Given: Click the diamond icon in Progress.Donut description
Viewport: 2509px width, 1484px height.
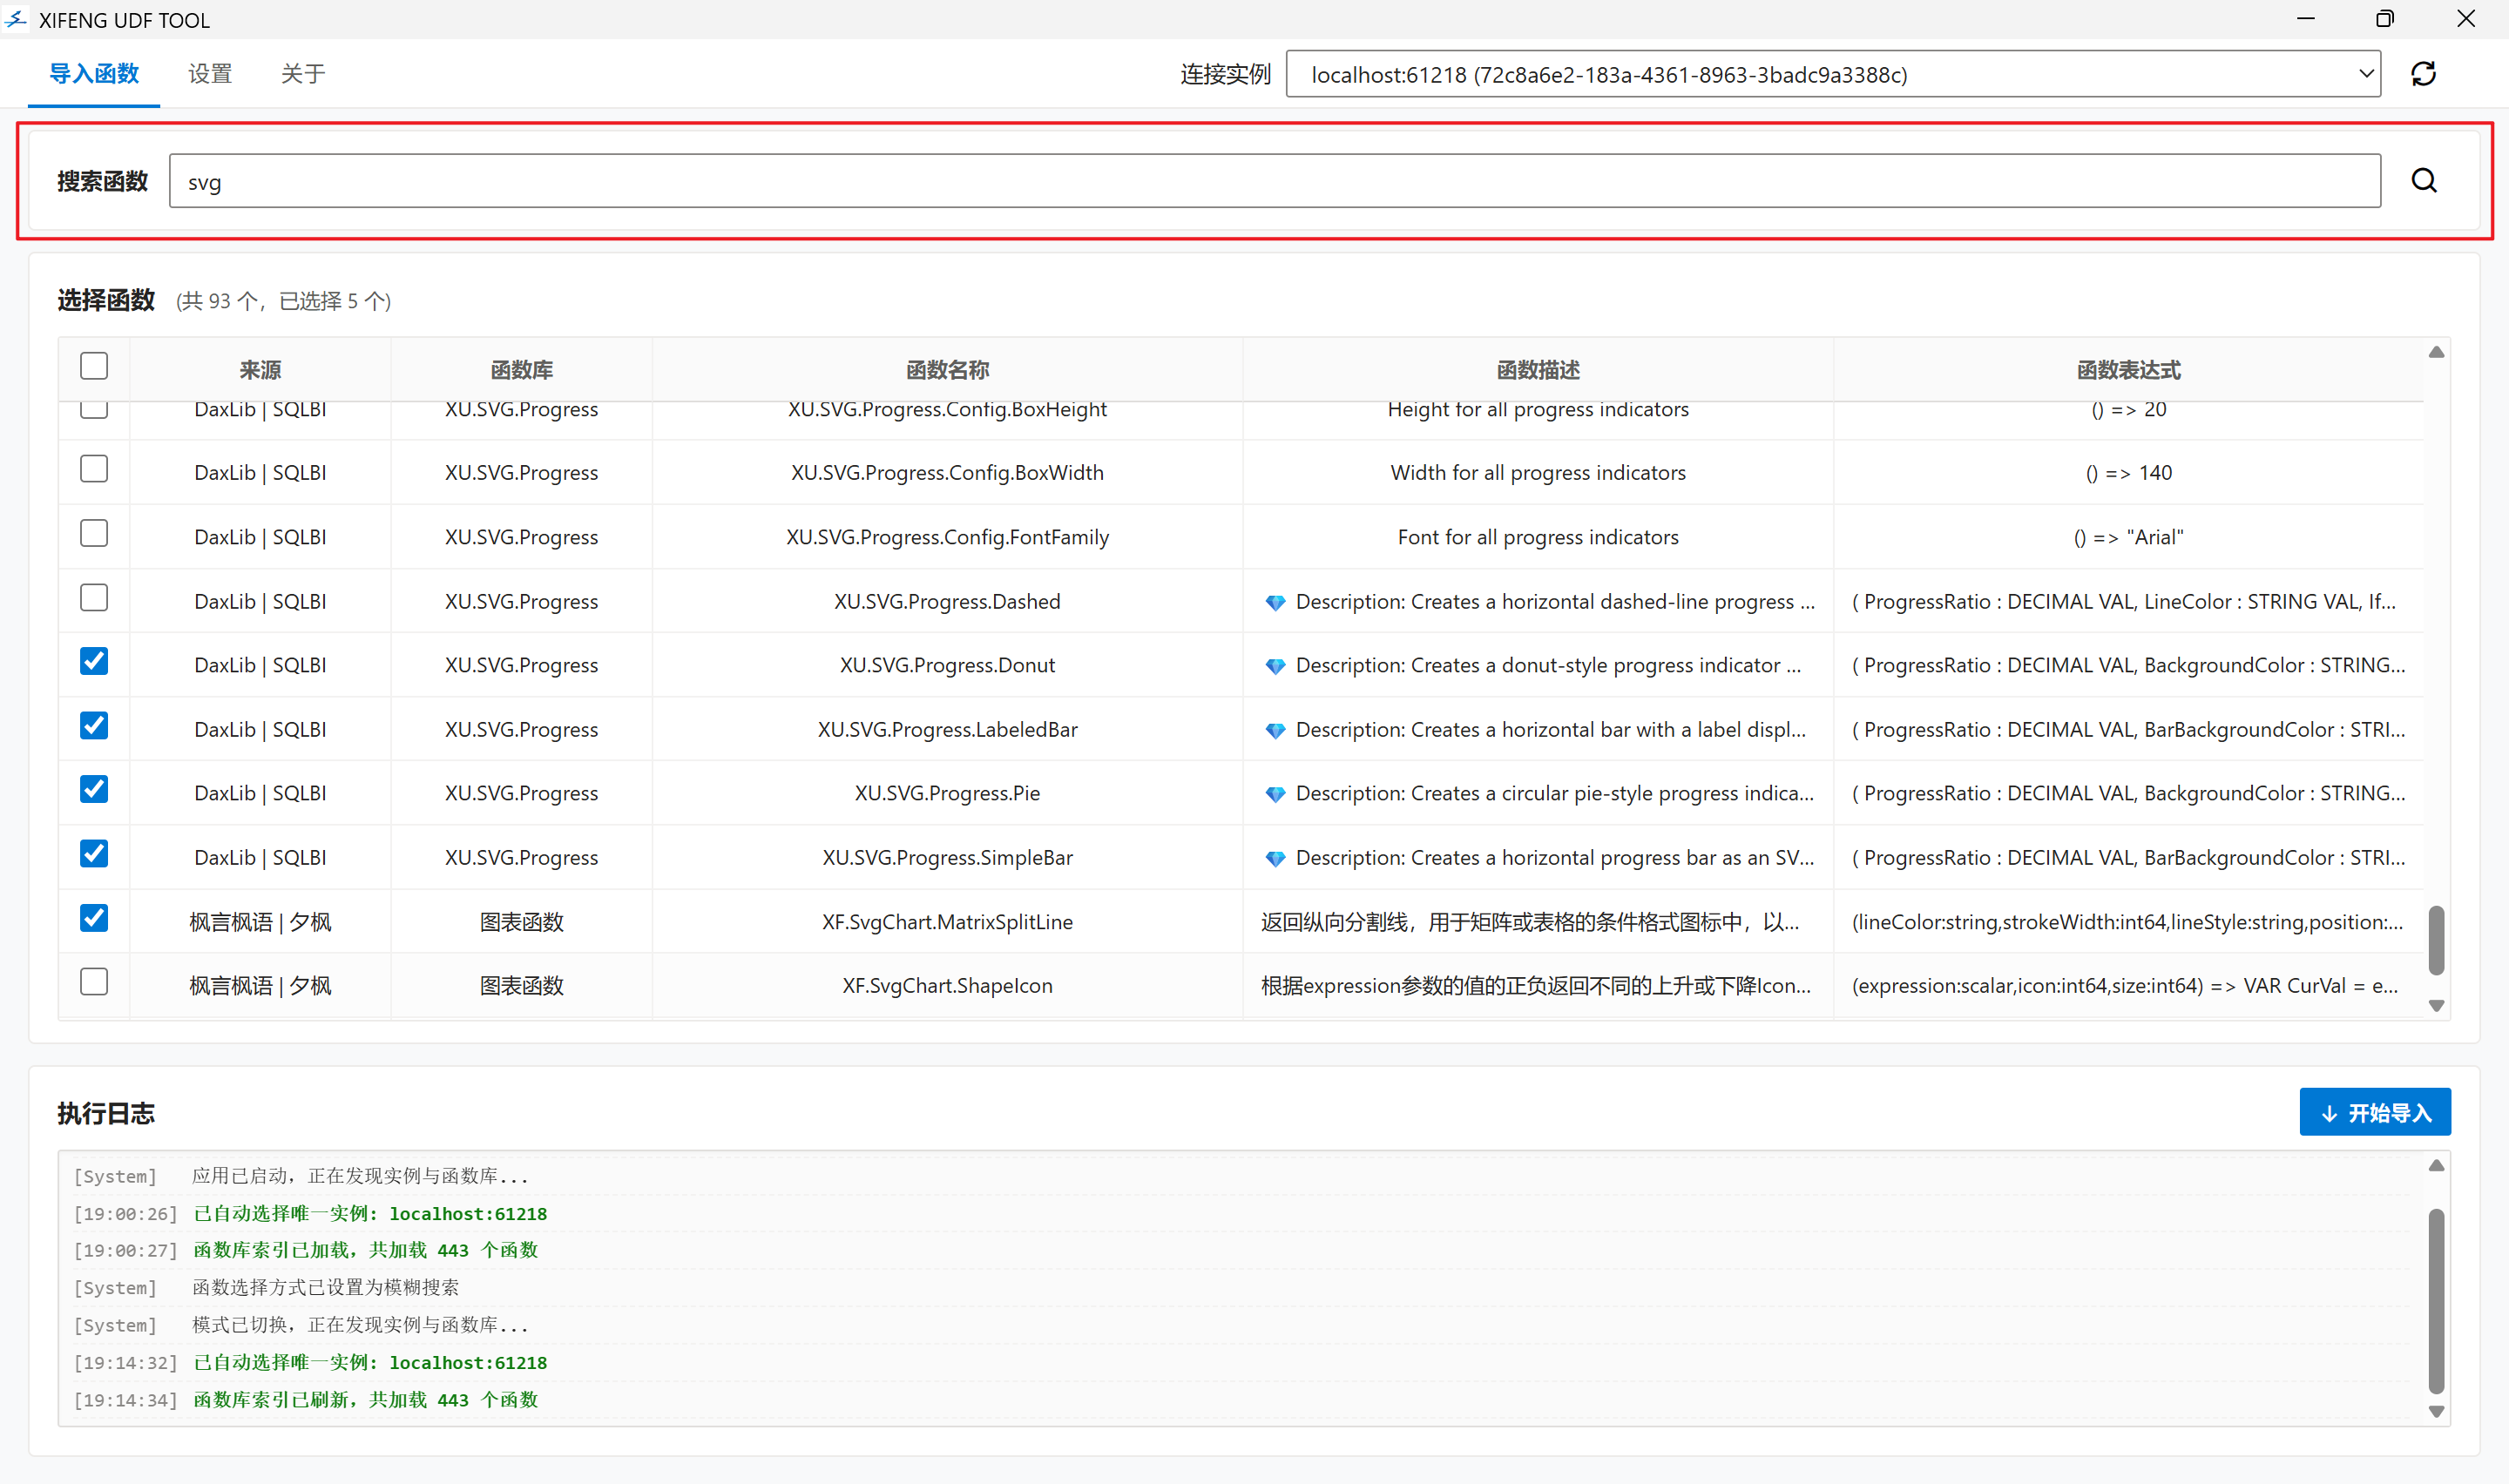Looking at the screenshot, I should (x=1275, y=666).
